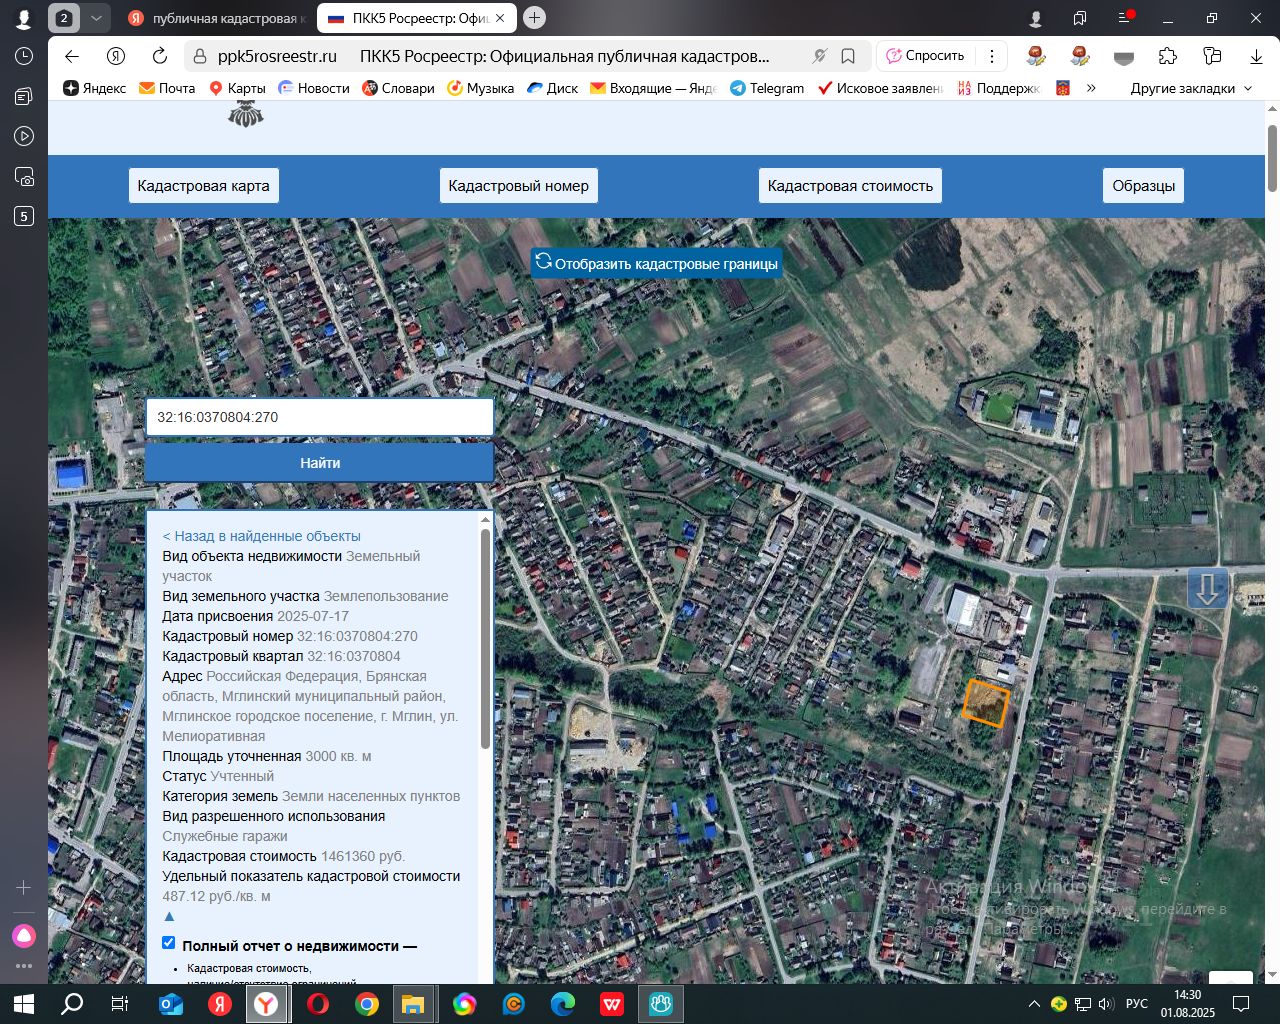Screen dimensions: 1280x1024
Task: Open the Музыка bookmark
Action: coord(480,88)
